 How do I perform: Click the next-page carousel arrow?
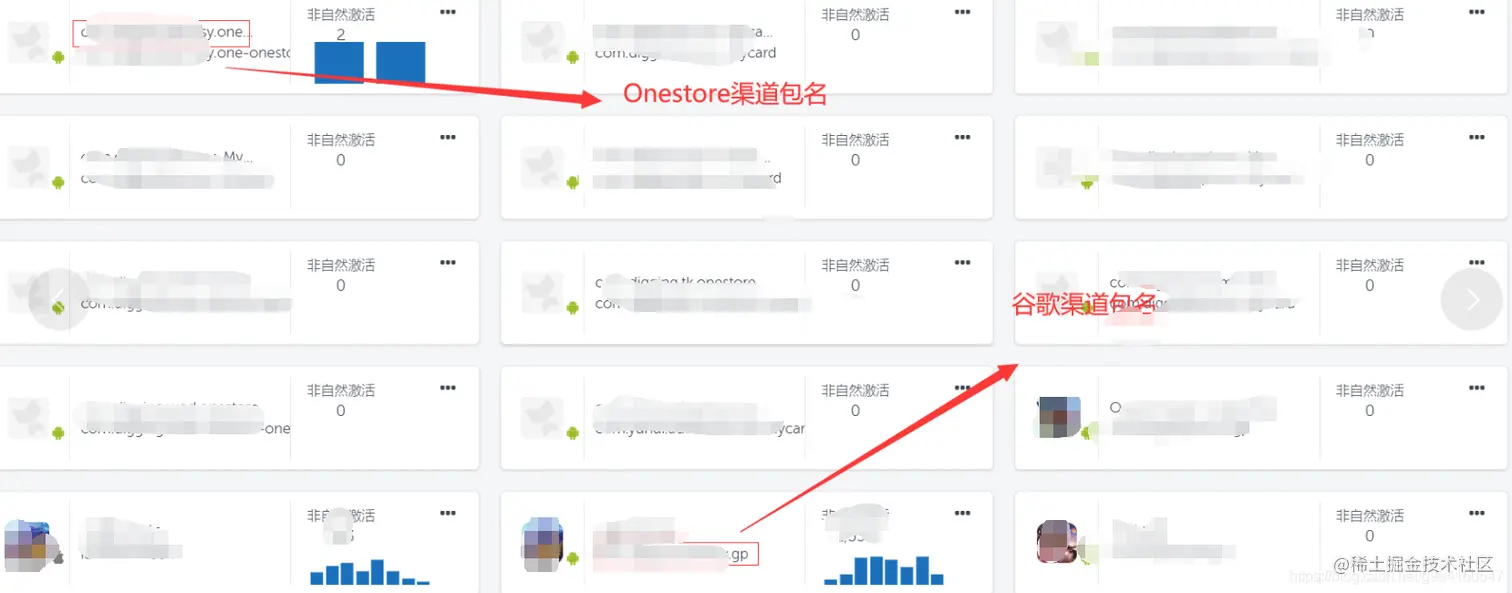pos(1471,299)
